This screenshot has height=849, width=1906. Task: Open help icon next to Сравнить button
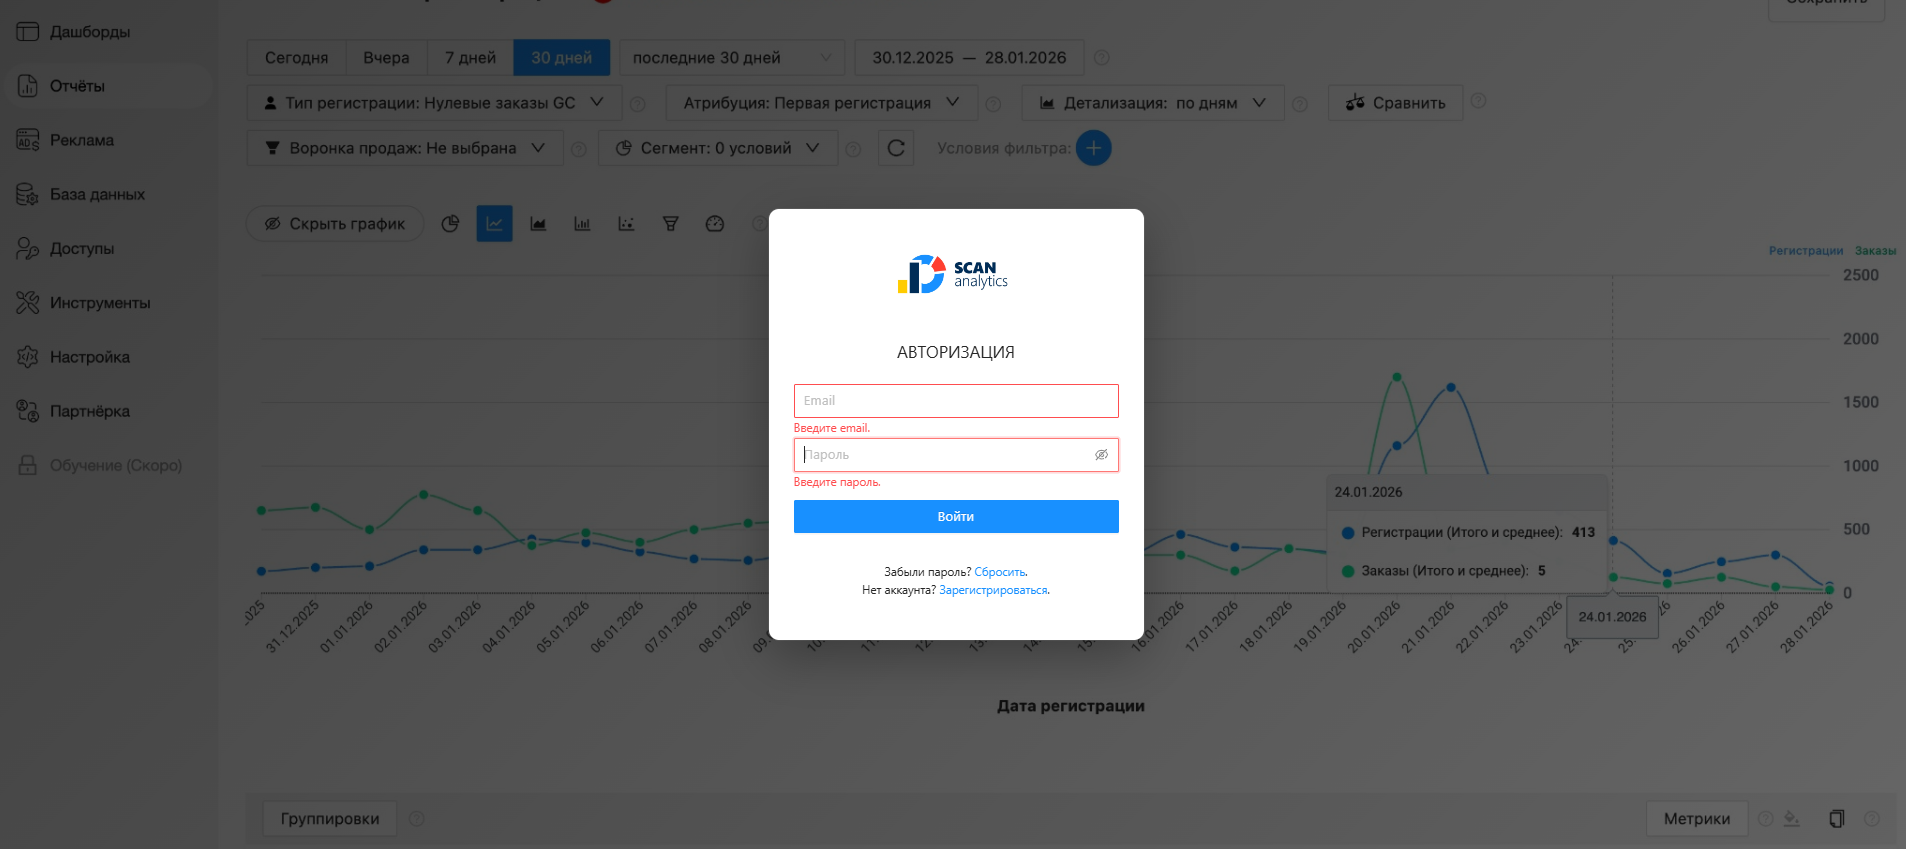pyautogui.click(x=1479, y=101)
